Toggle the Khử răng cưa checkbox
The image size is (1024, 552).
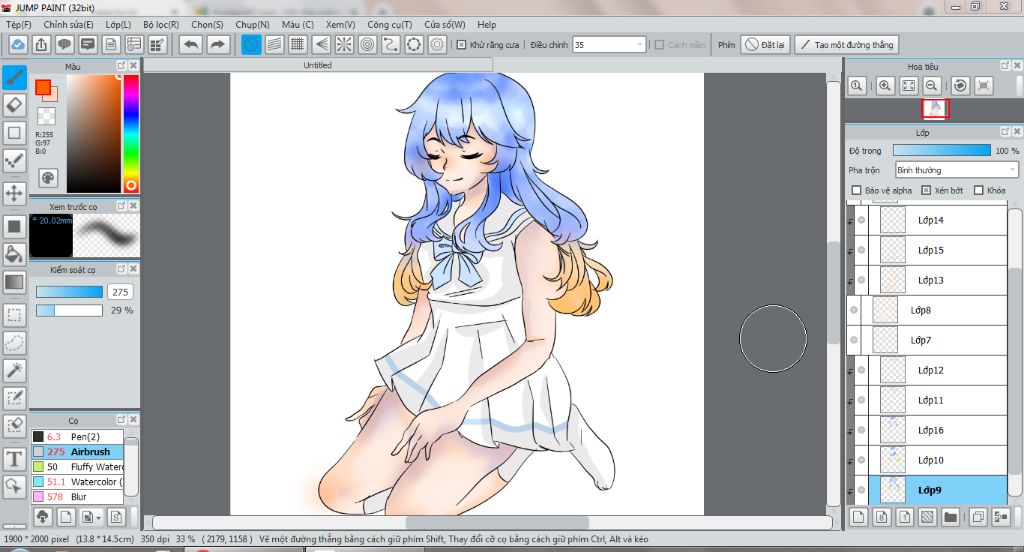pyautogui.click(x=461, y=45)
